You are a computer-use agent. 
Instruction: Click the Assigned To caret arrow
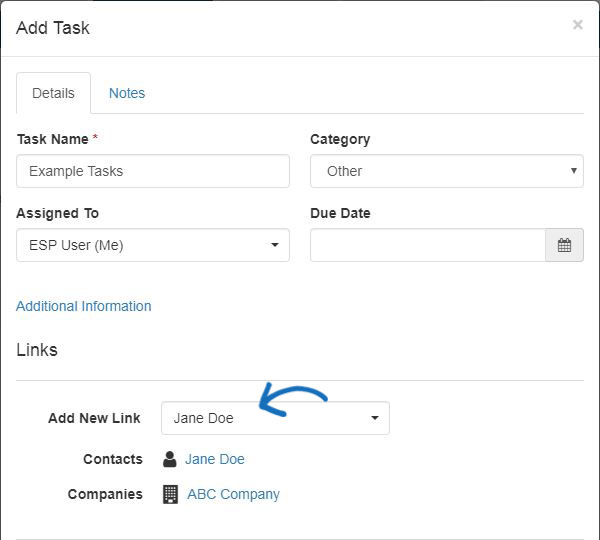tap(275, 245)
